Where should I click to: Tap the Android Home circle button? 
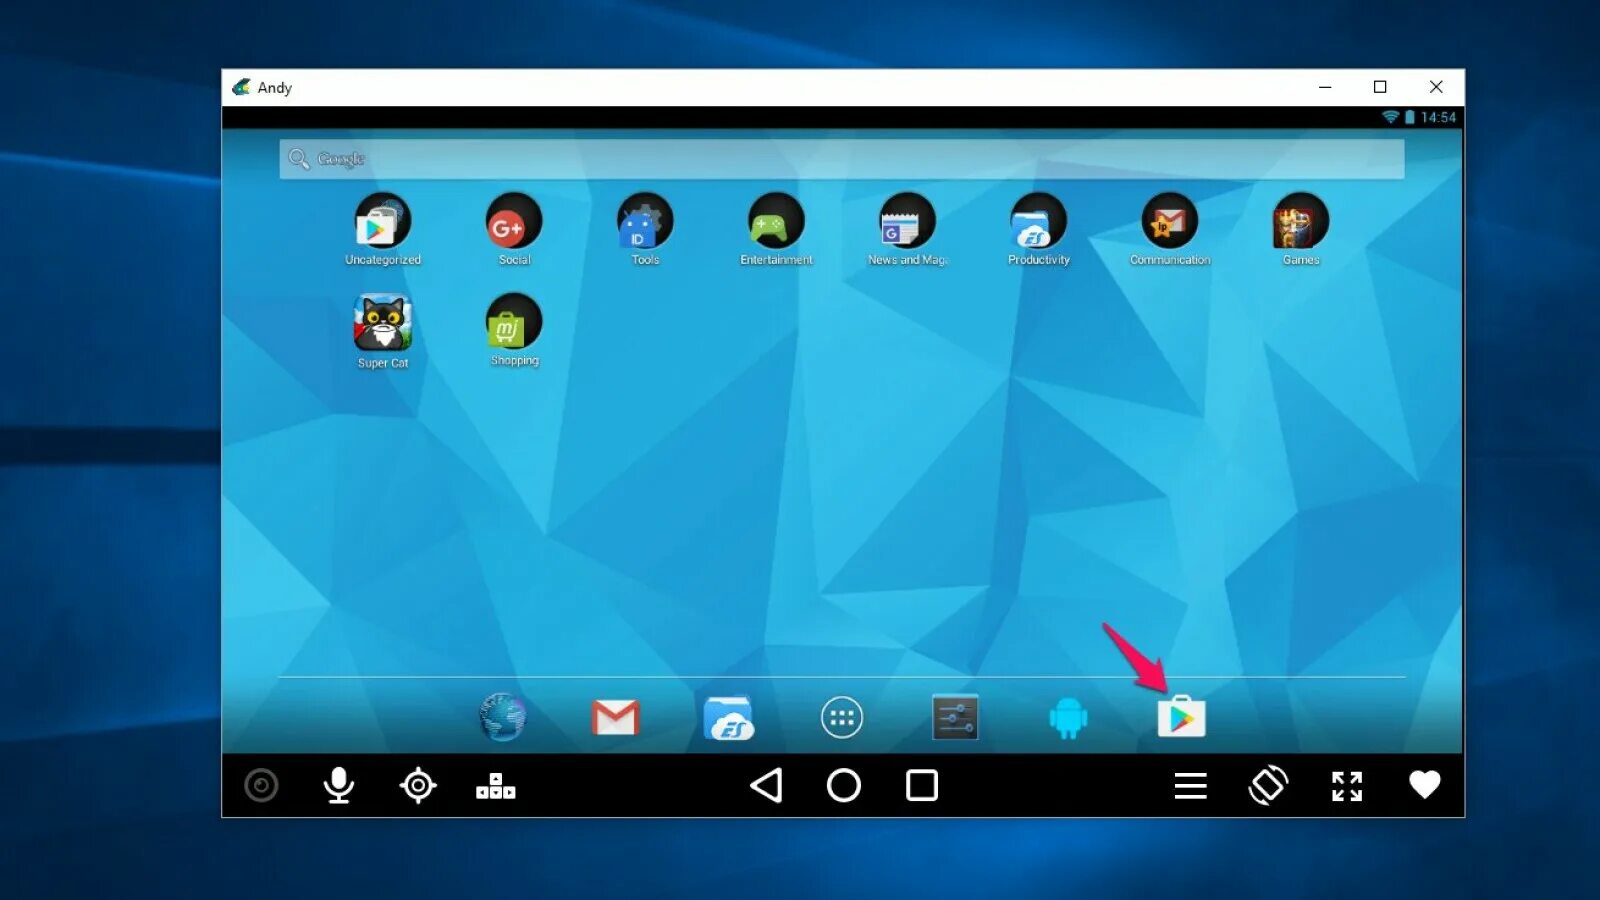tap(844, 786)
